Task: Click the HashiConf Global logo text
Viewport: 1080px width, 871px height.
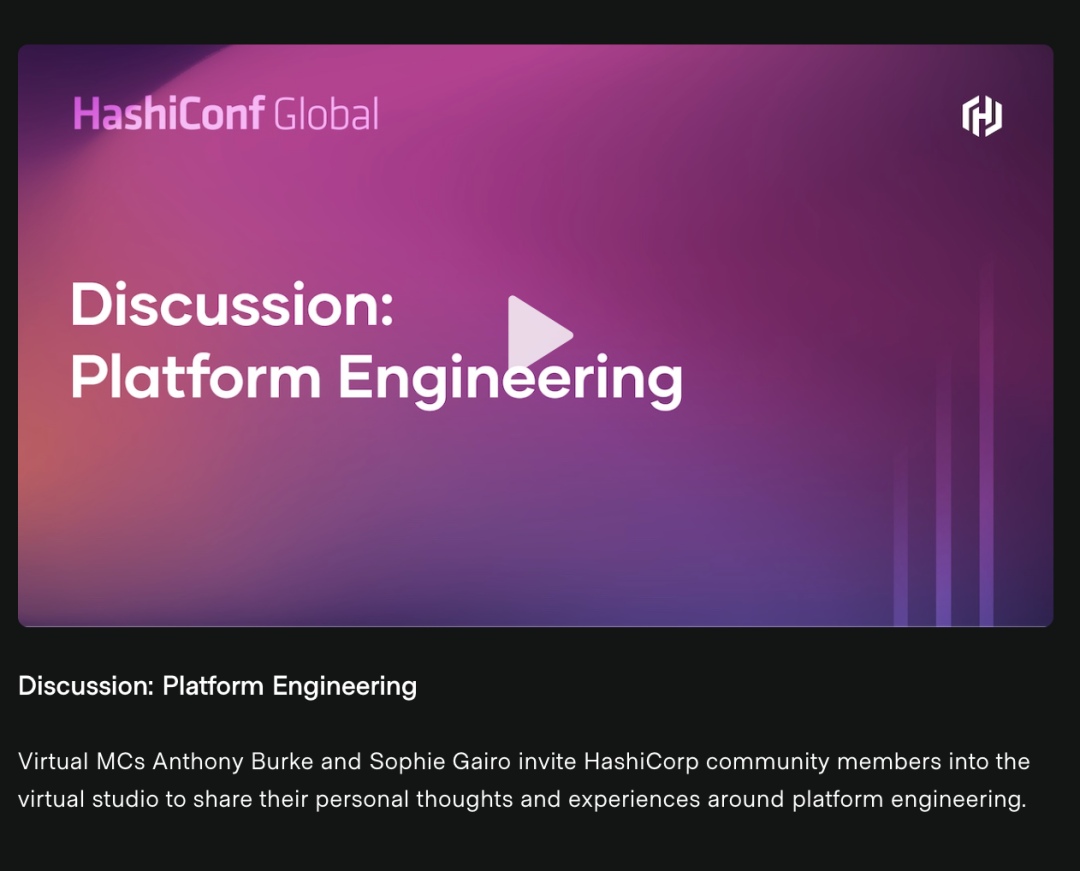Action: click(x=226, y=114)
